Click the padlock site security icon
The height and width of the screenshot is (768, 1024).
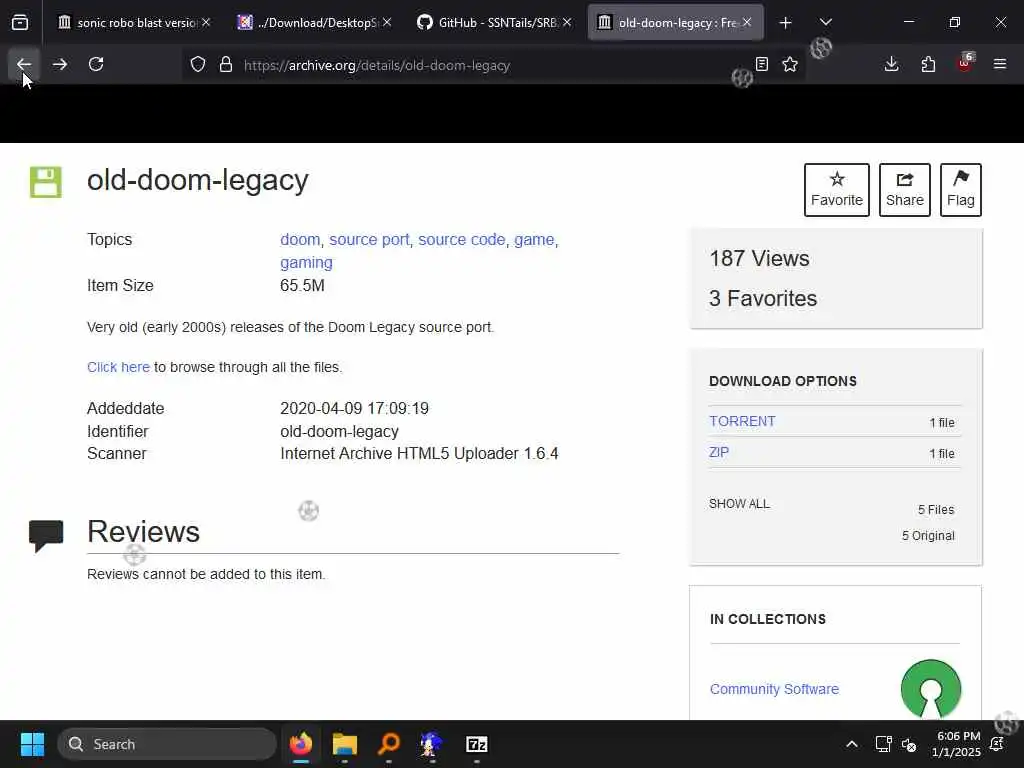(x=226, y=65)
